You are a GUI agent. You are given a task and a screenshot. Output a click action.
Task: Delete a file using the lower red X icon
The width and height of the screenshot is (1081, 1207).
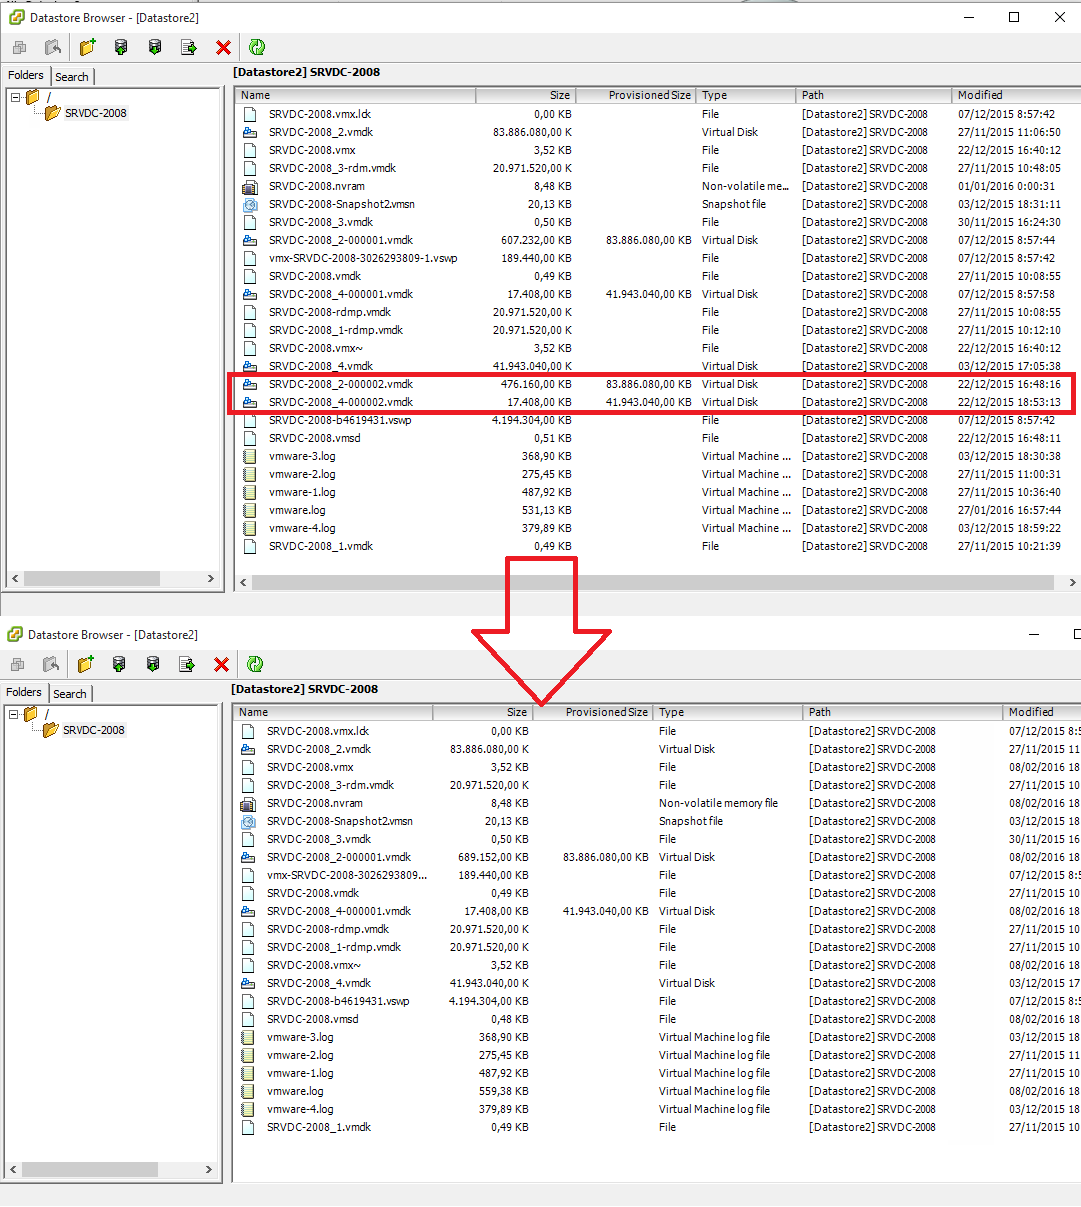(x=221, y=664)
